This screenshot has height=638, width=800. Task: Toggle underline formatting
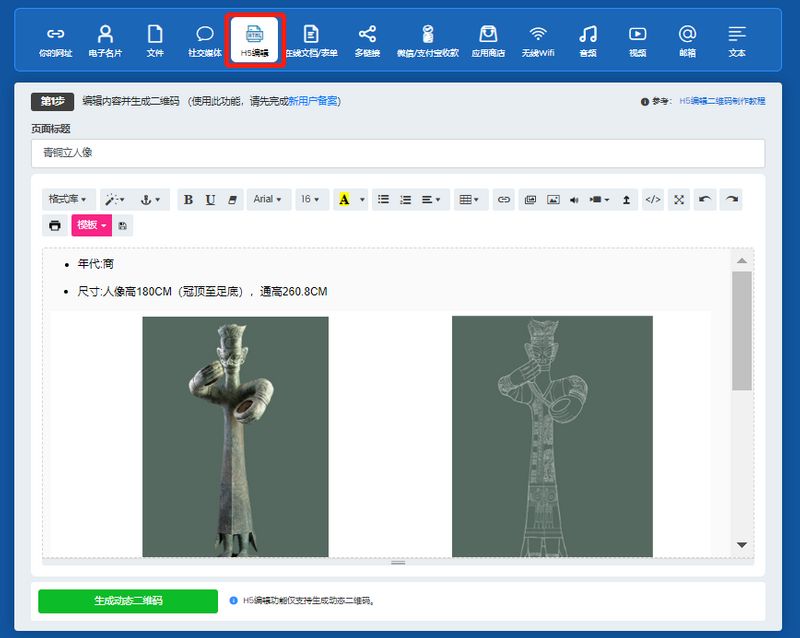tap(210, 200)
